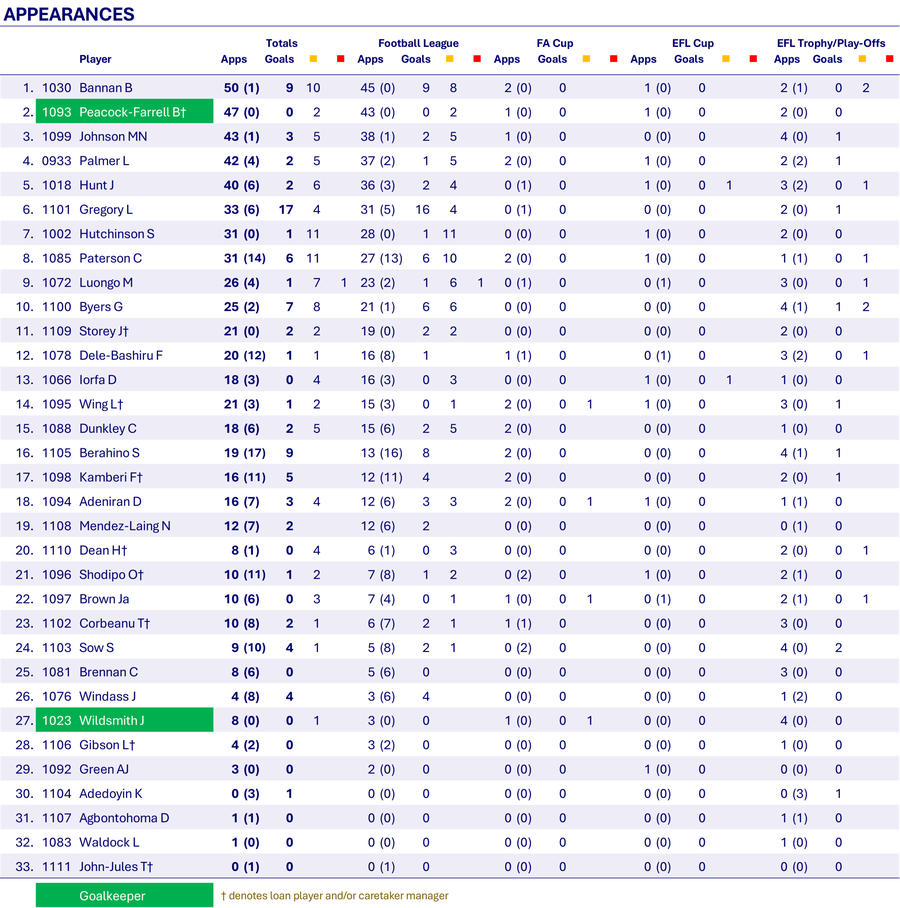This screenshot has width=900, height=908.
Task: Select player name Berahino S
Action: pyautogui.click(x=109, y=453)
